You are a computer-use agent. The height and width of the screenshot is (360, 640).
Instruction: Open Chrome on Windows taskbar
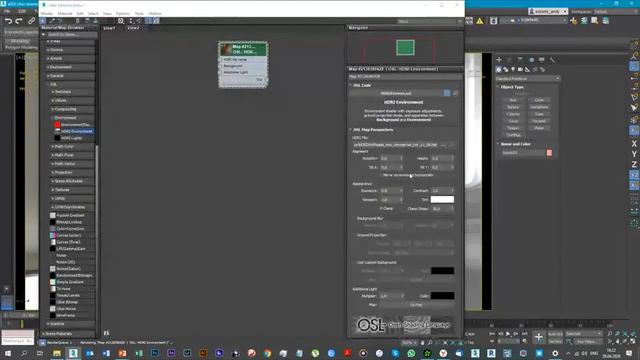pos(267,353)
